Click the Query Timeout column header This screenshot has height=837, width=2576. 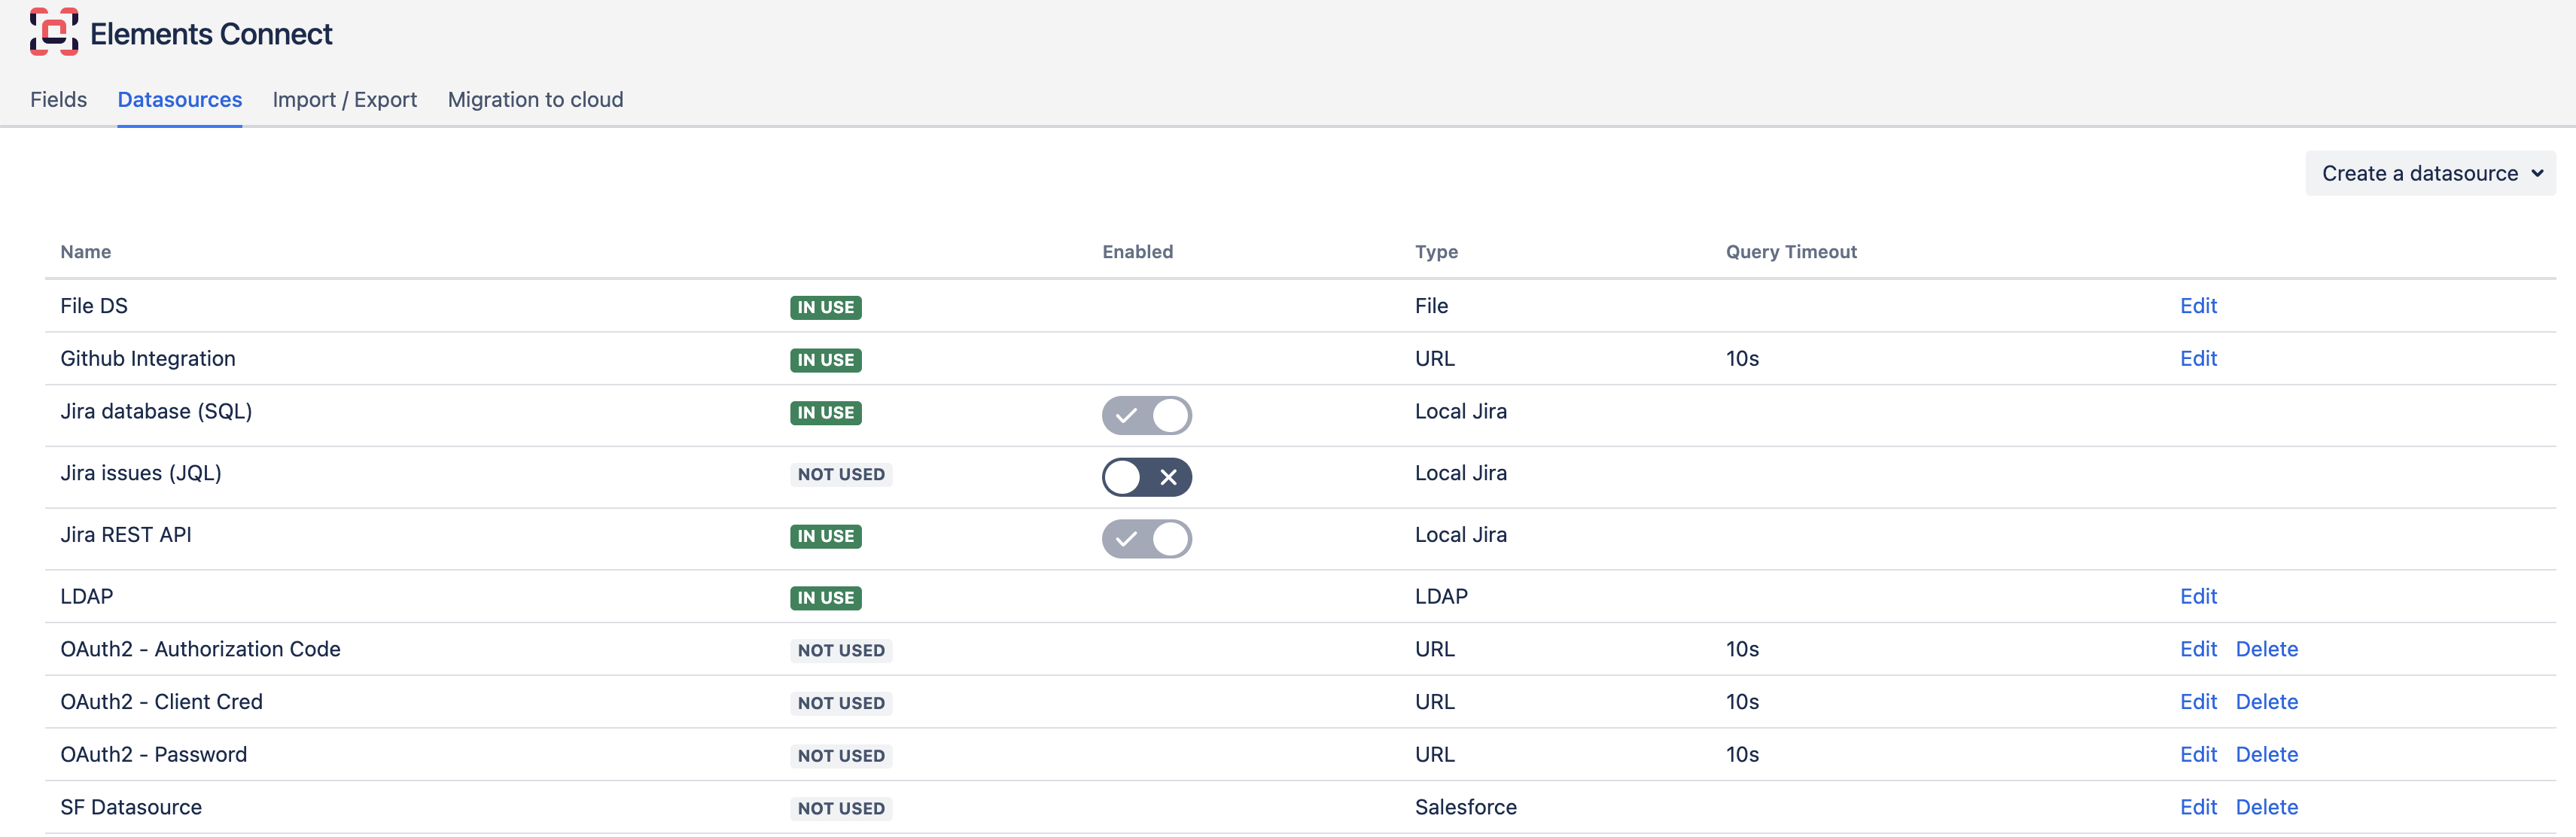pyautogui.click(x=1791, y=252)
